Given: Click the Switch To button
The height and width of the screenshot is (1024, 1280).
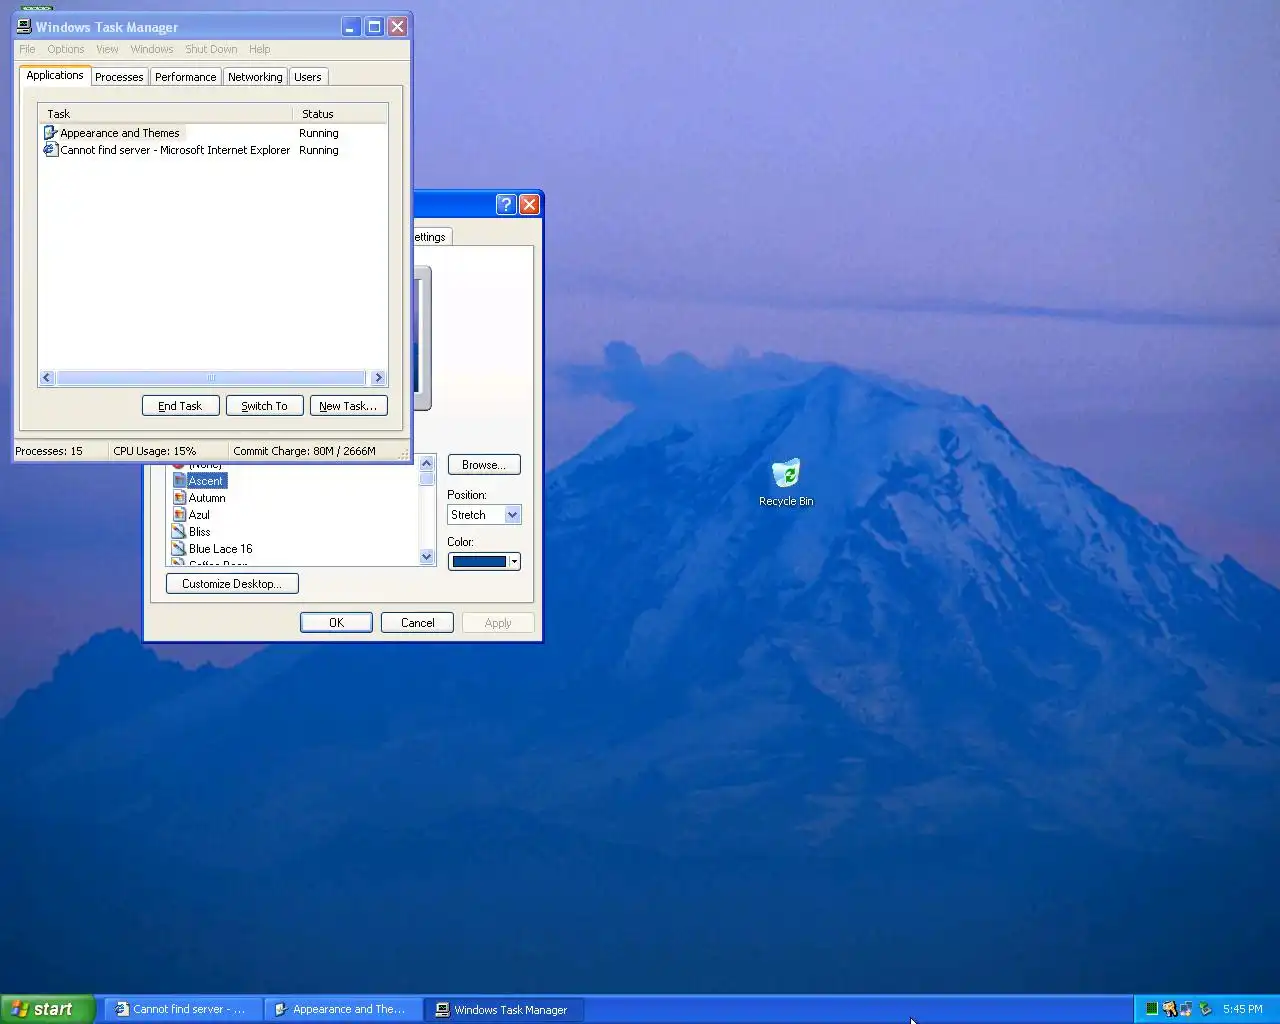Looking at the screenshot, I should point(264,405).
